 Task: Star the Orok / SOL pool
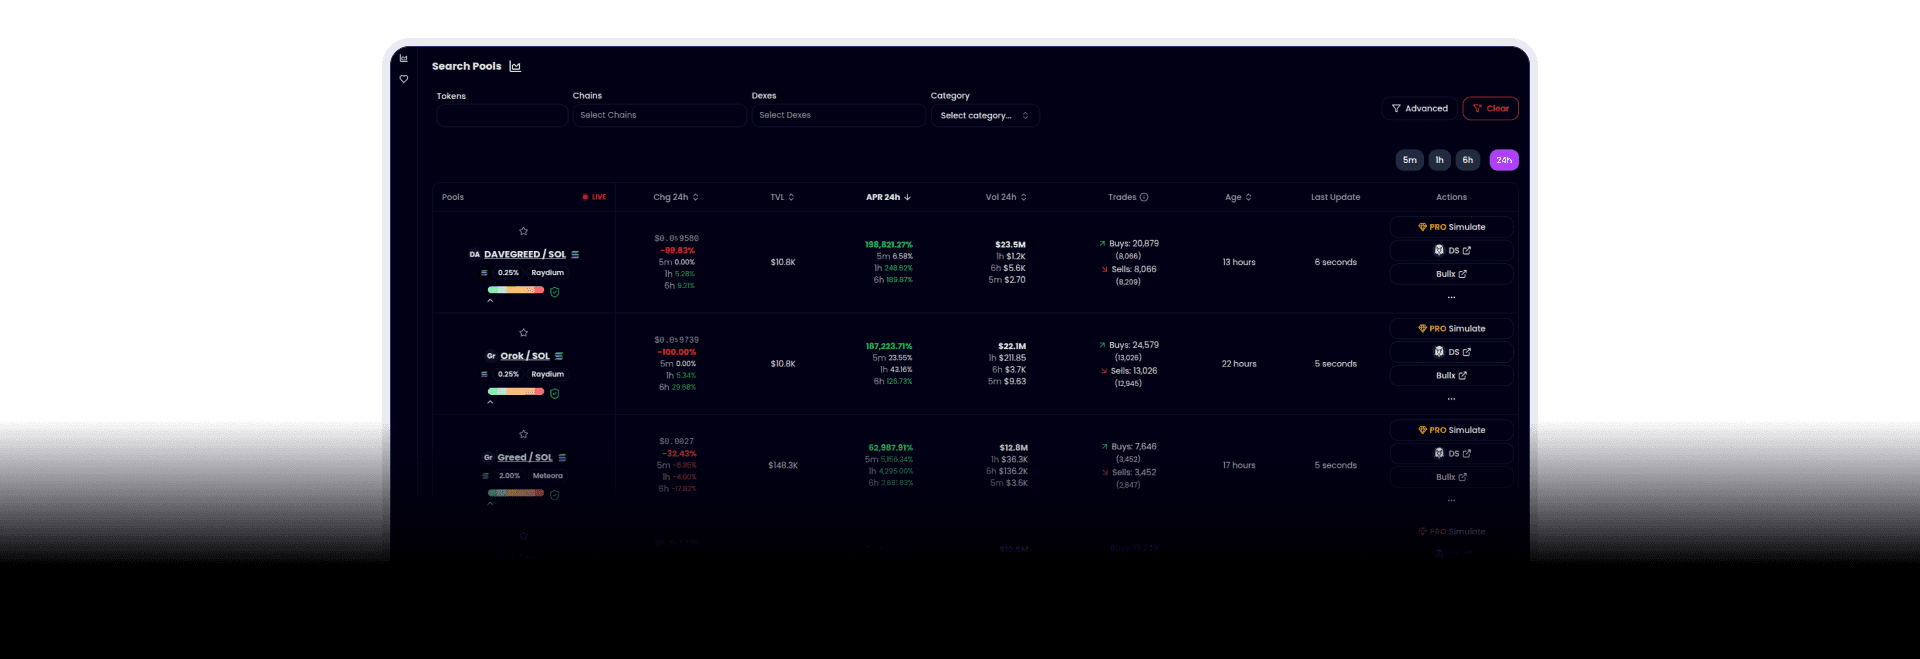(523, 333)
